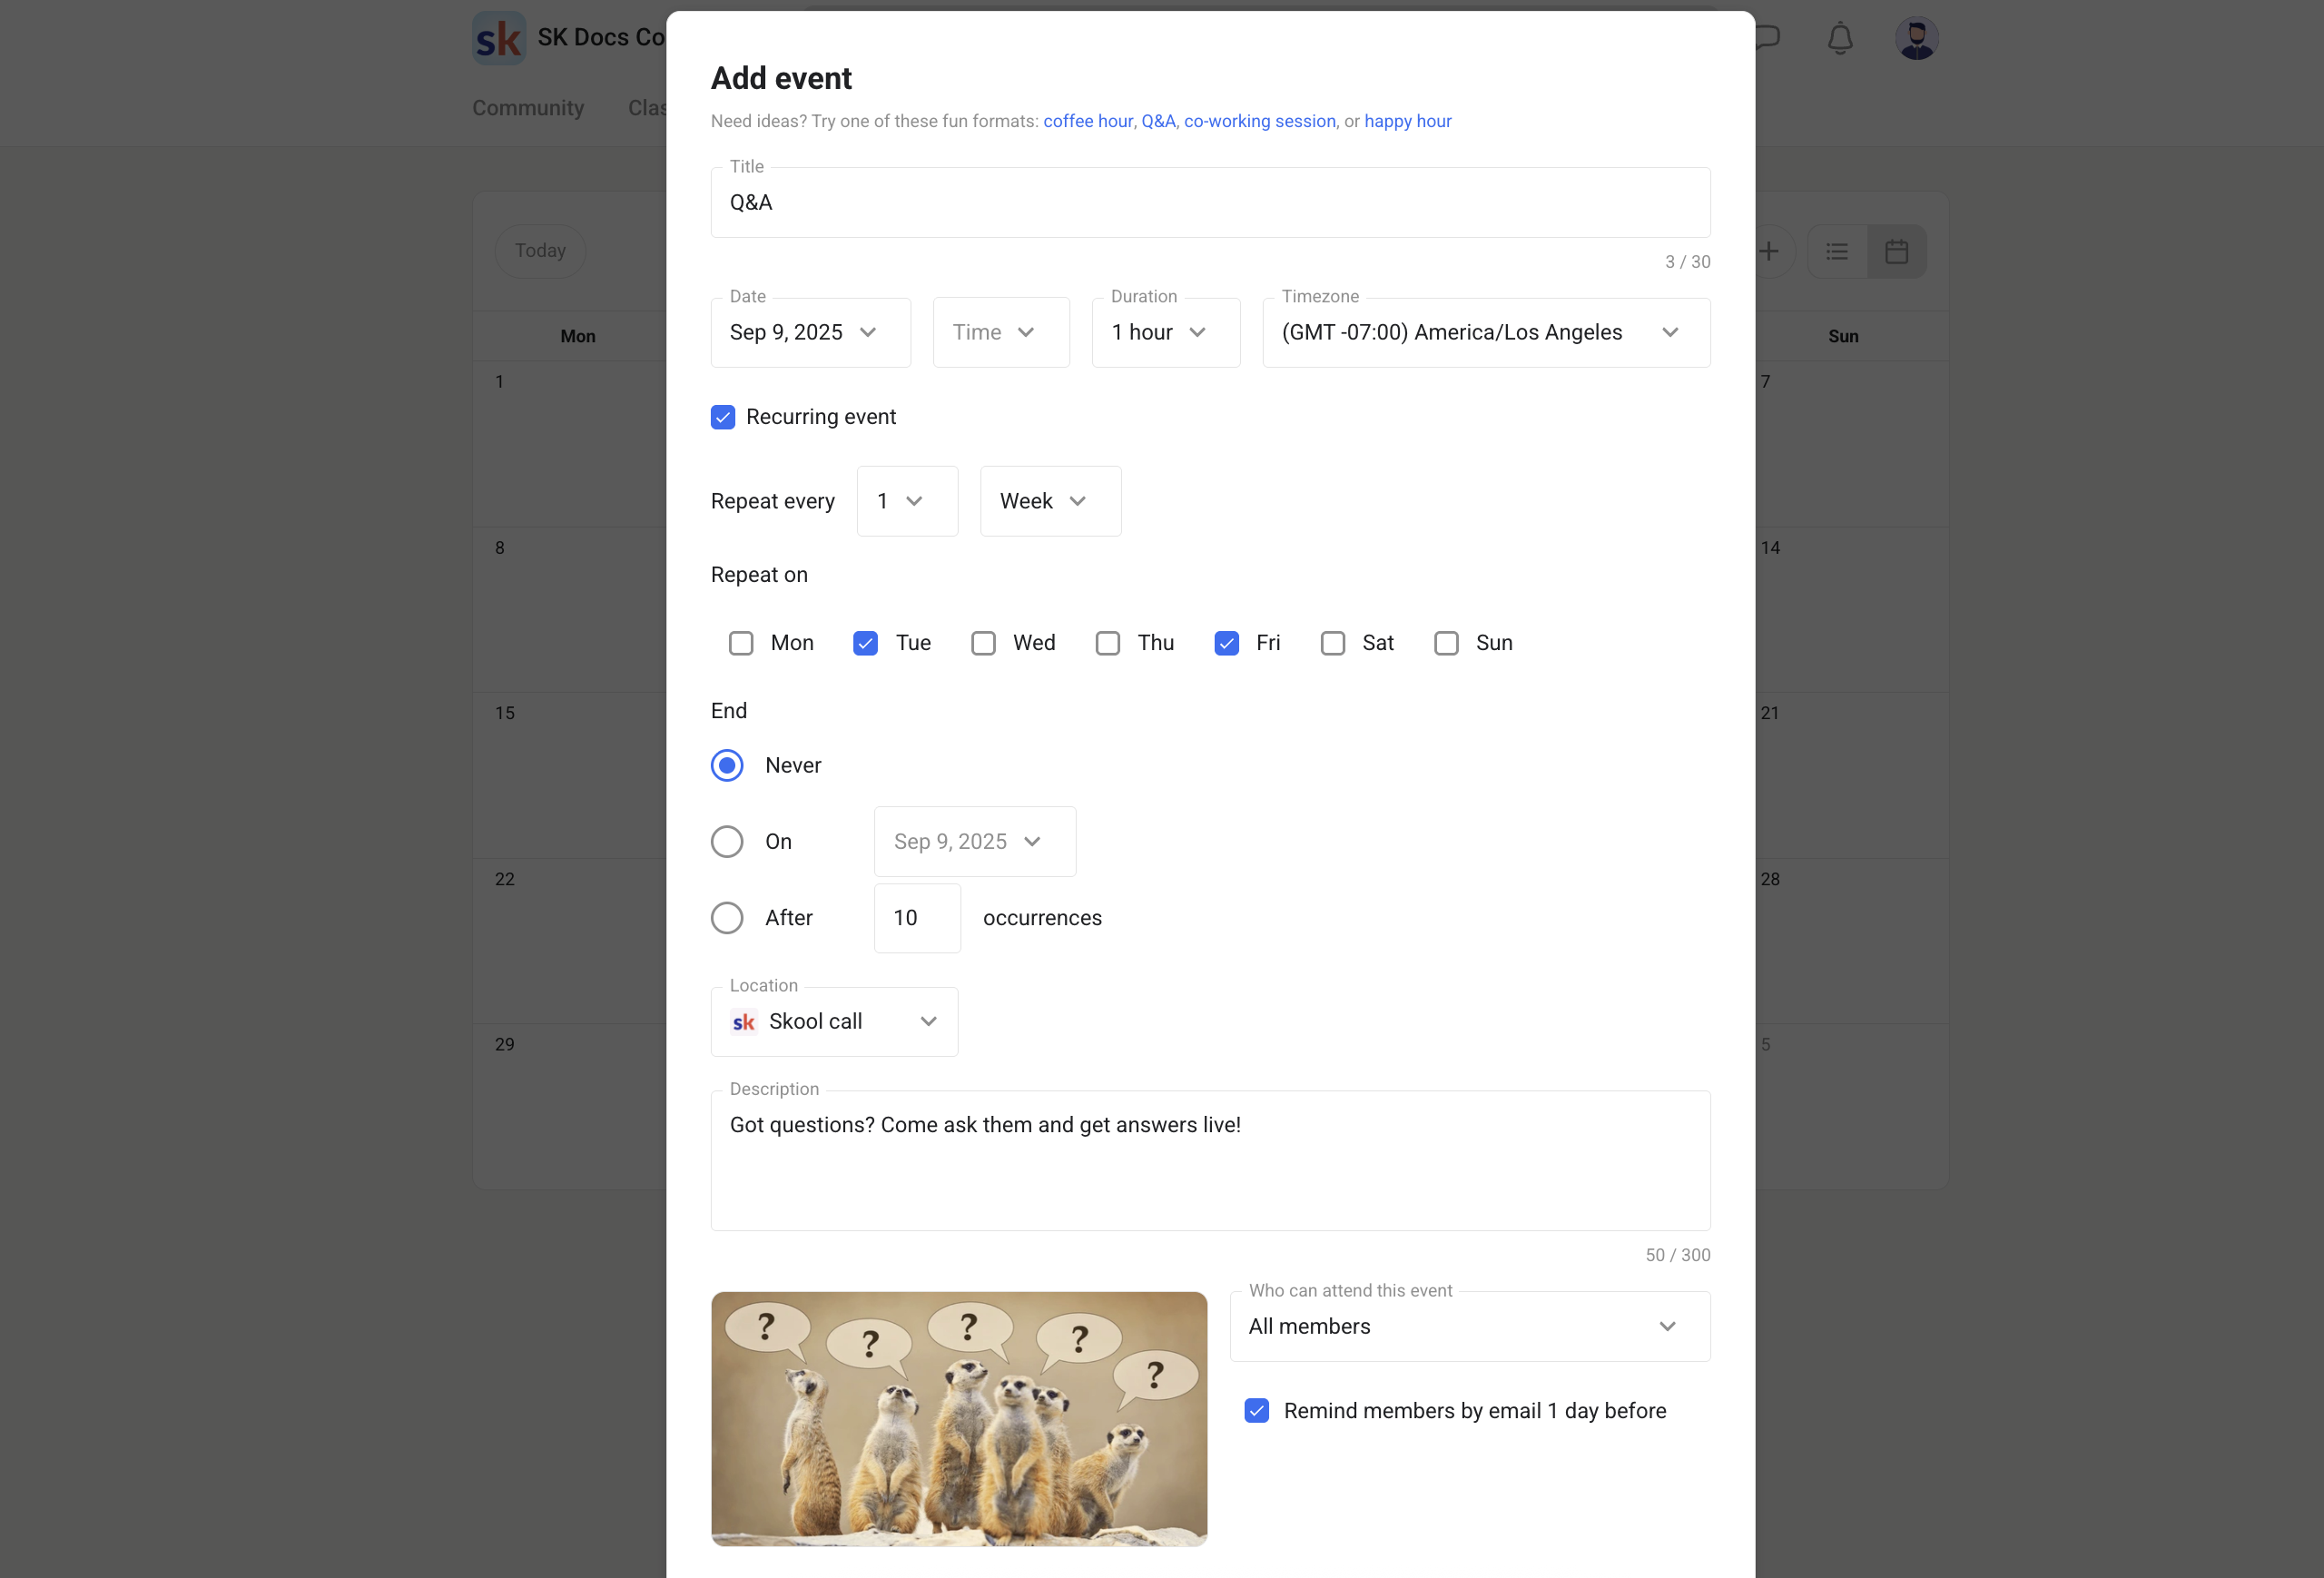Click the SK logo icon
2324x1578 pixels.
pos(498,38)
